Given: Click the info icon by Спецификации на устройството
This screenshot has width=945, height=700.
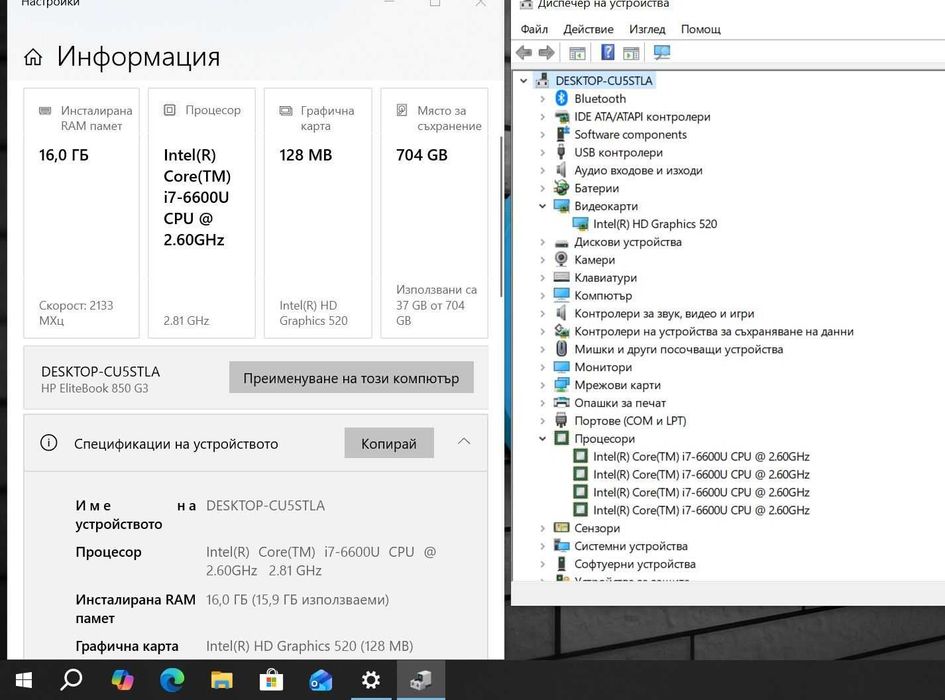Looking at the screenshot, I should click(48, 443).
